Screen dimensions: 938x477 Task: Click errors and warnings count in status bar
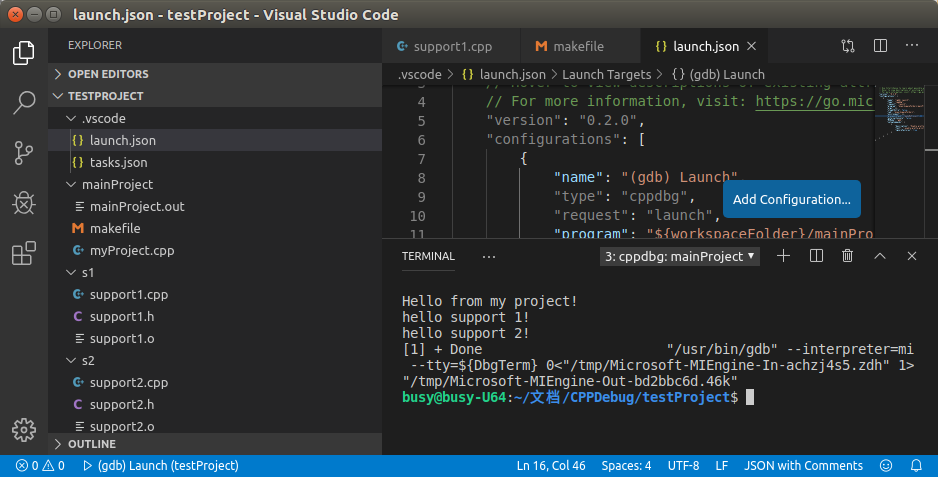tap(40, 466)
